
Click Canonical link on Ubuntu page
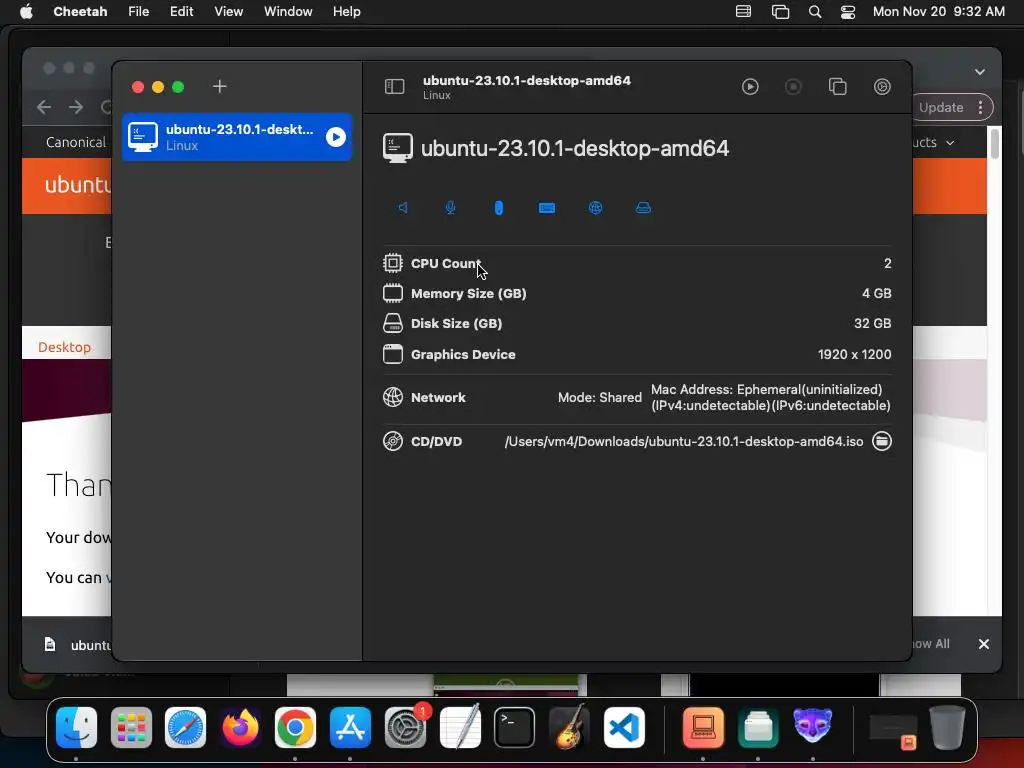click(76, 142)
